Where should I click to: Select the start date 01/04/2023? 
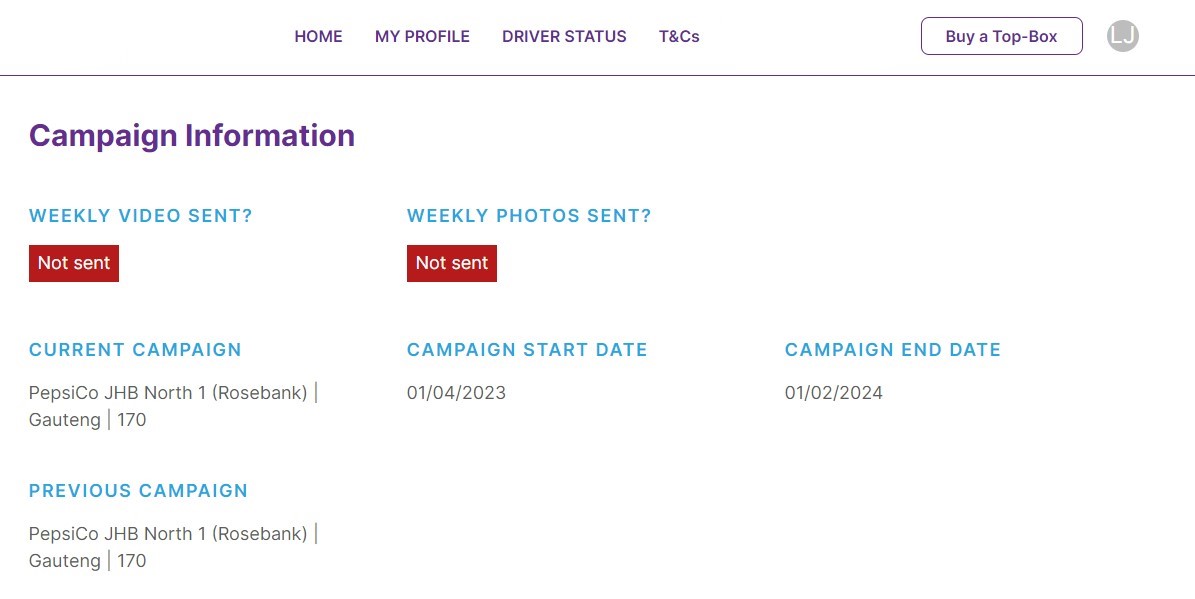(456, 392)
